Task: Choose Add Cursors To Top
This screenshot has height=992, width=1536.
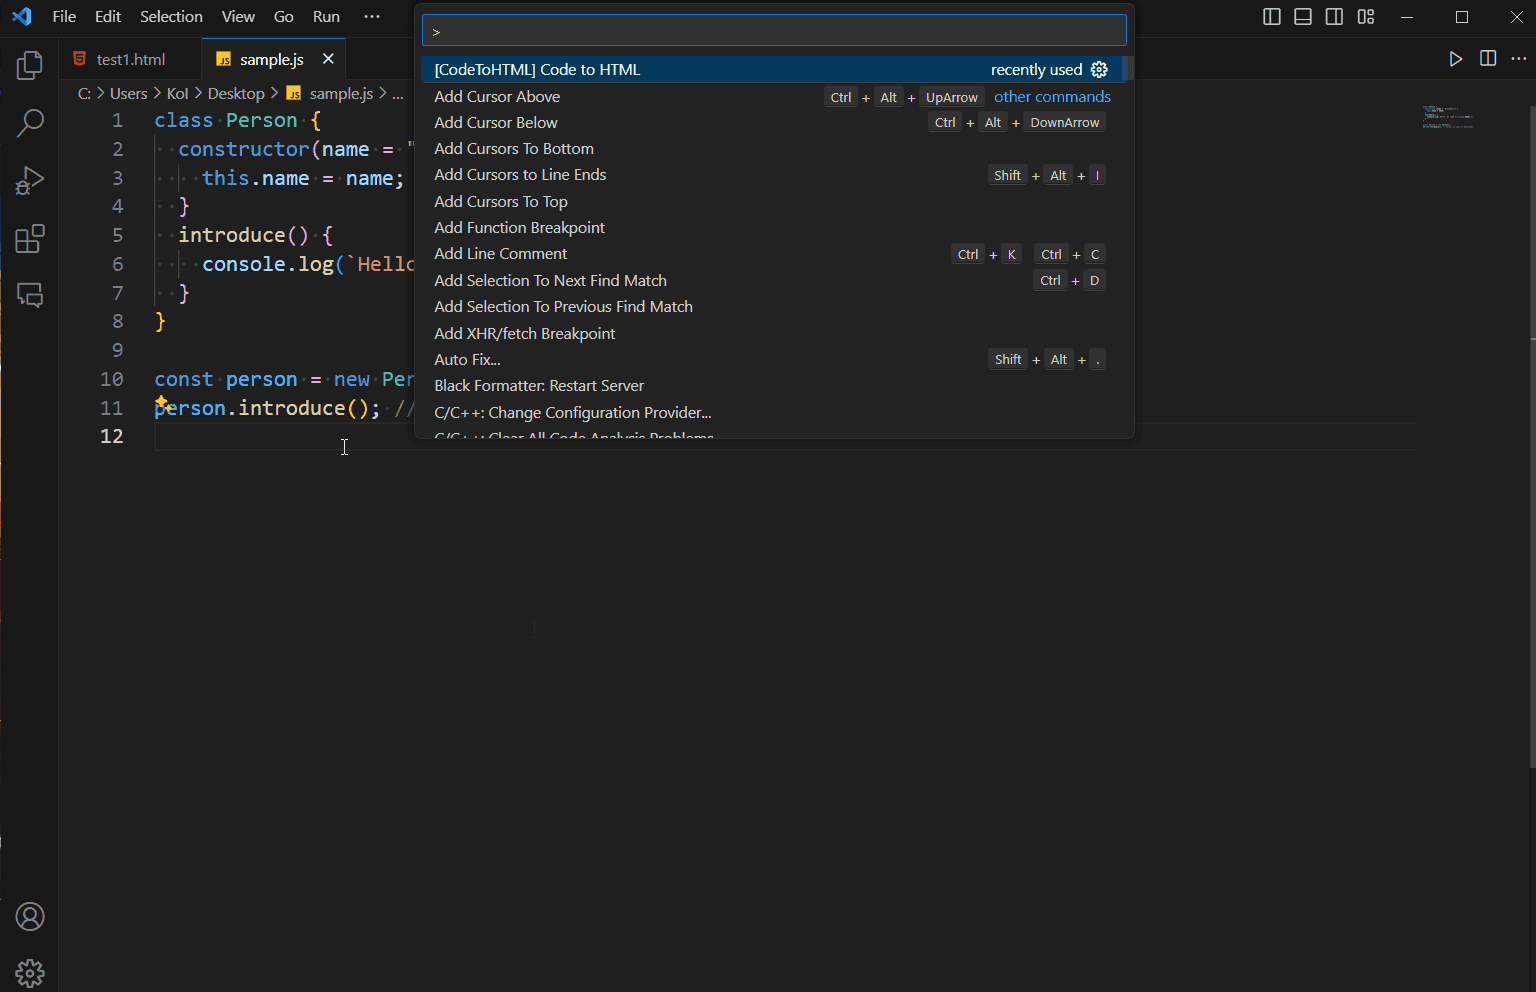Action: tap(772, 201)
